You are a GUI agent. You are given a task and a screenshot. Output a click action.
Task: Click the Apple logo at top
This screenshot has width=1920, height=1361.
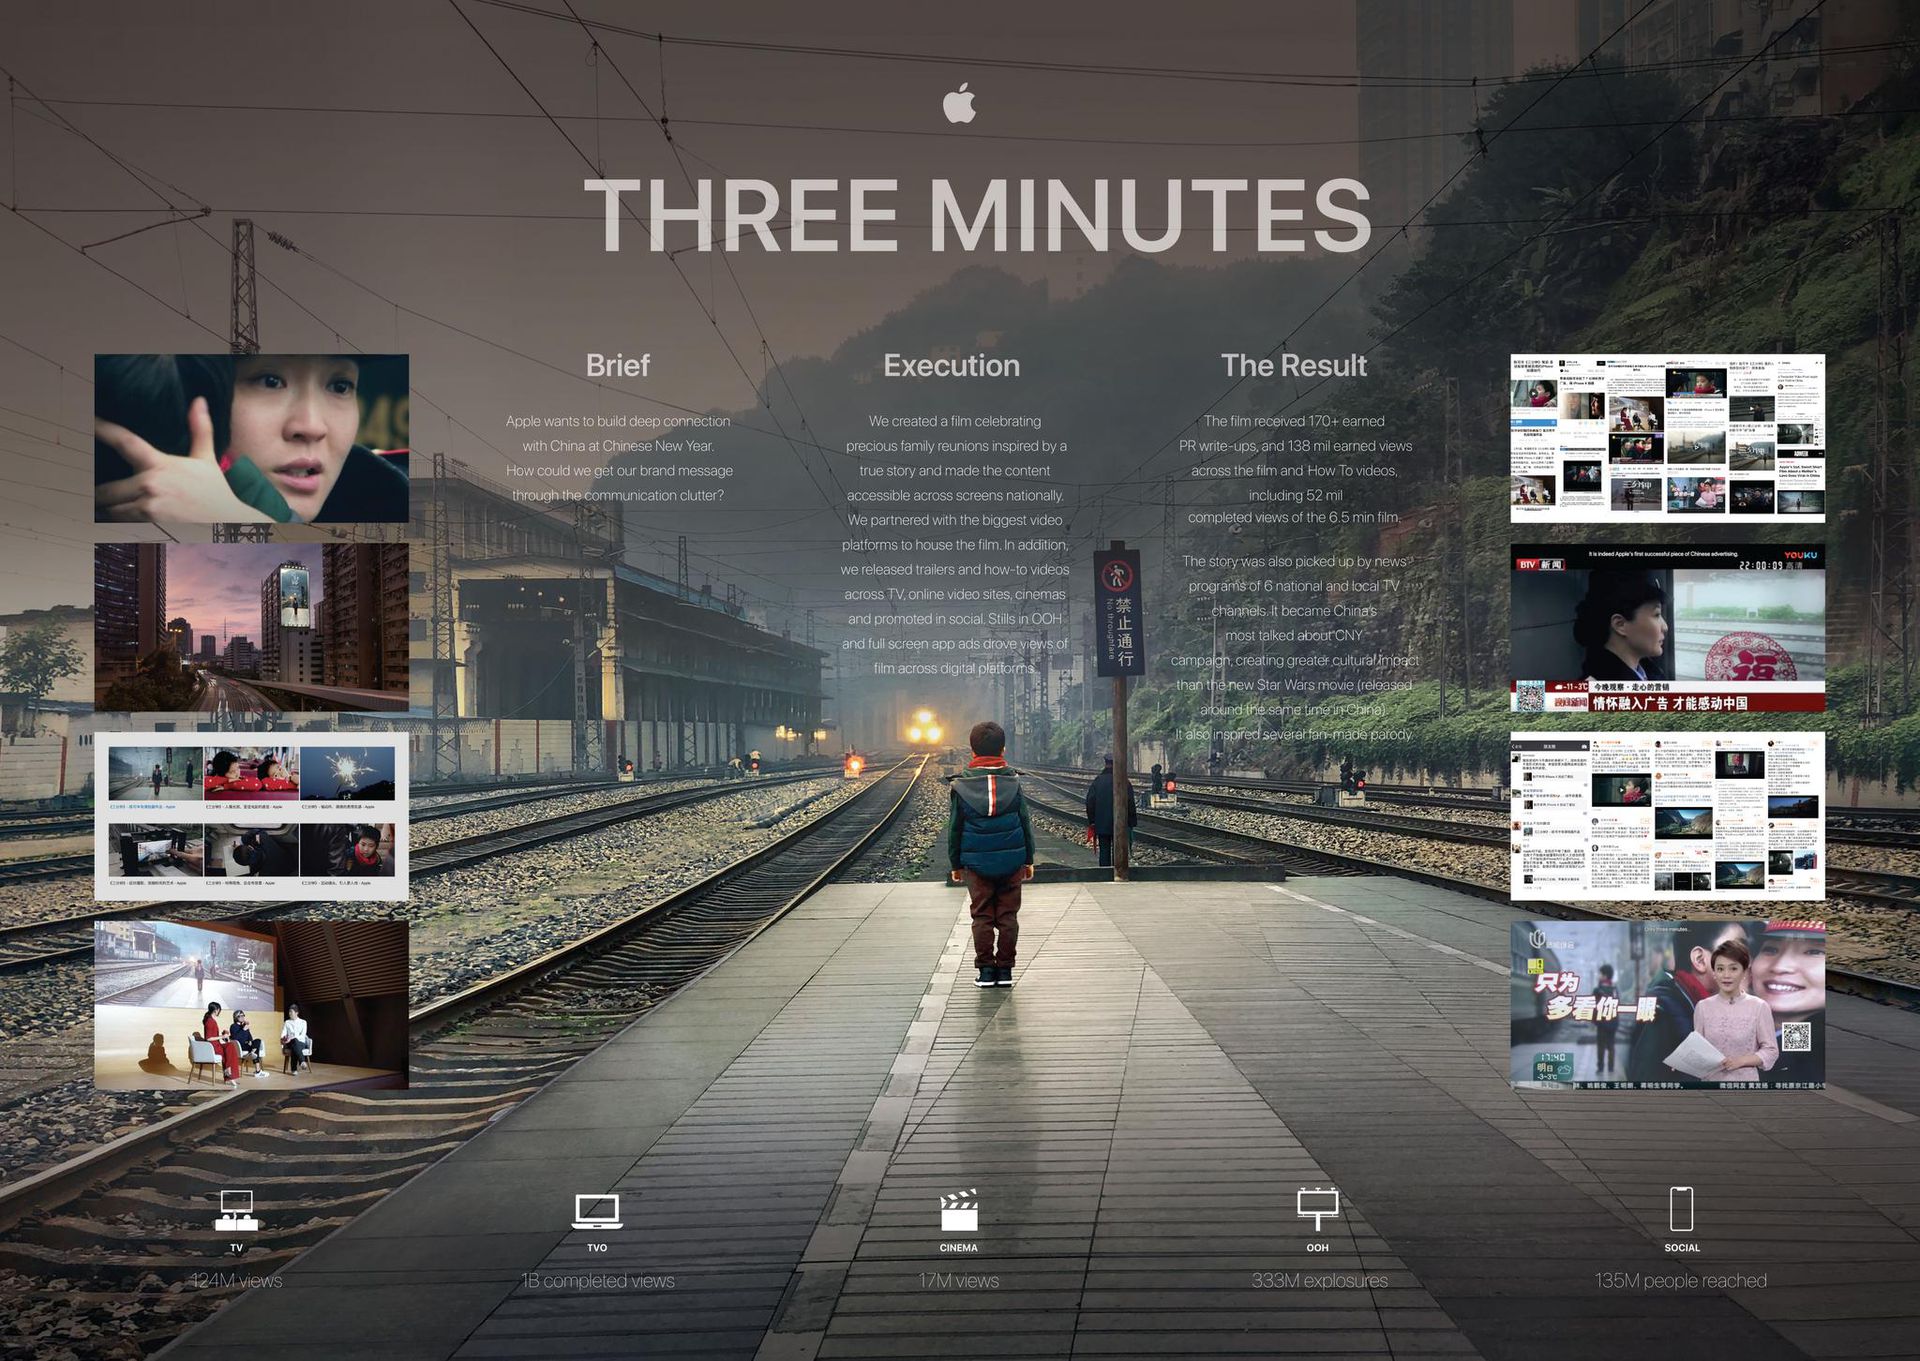(959, 104)
